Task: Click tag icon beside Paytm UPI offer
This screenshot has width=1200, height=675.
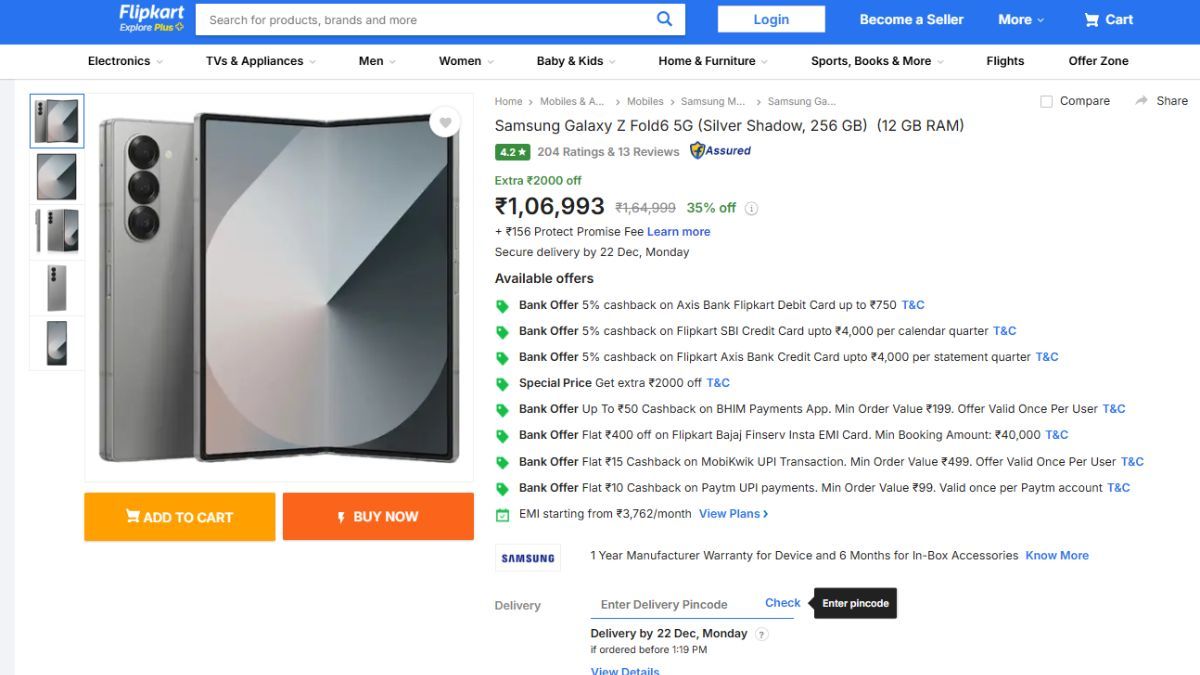Action: point(502,489)
